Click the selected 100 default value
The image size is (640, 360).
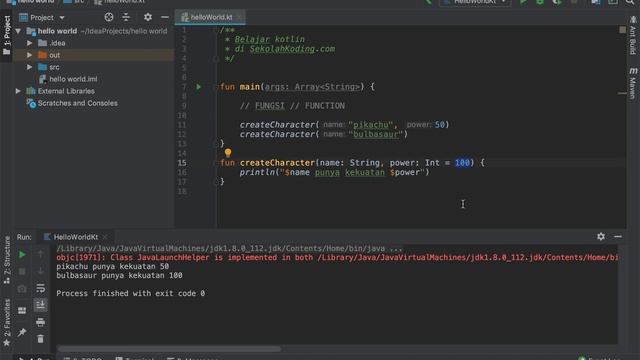click(x=462, y=162)
